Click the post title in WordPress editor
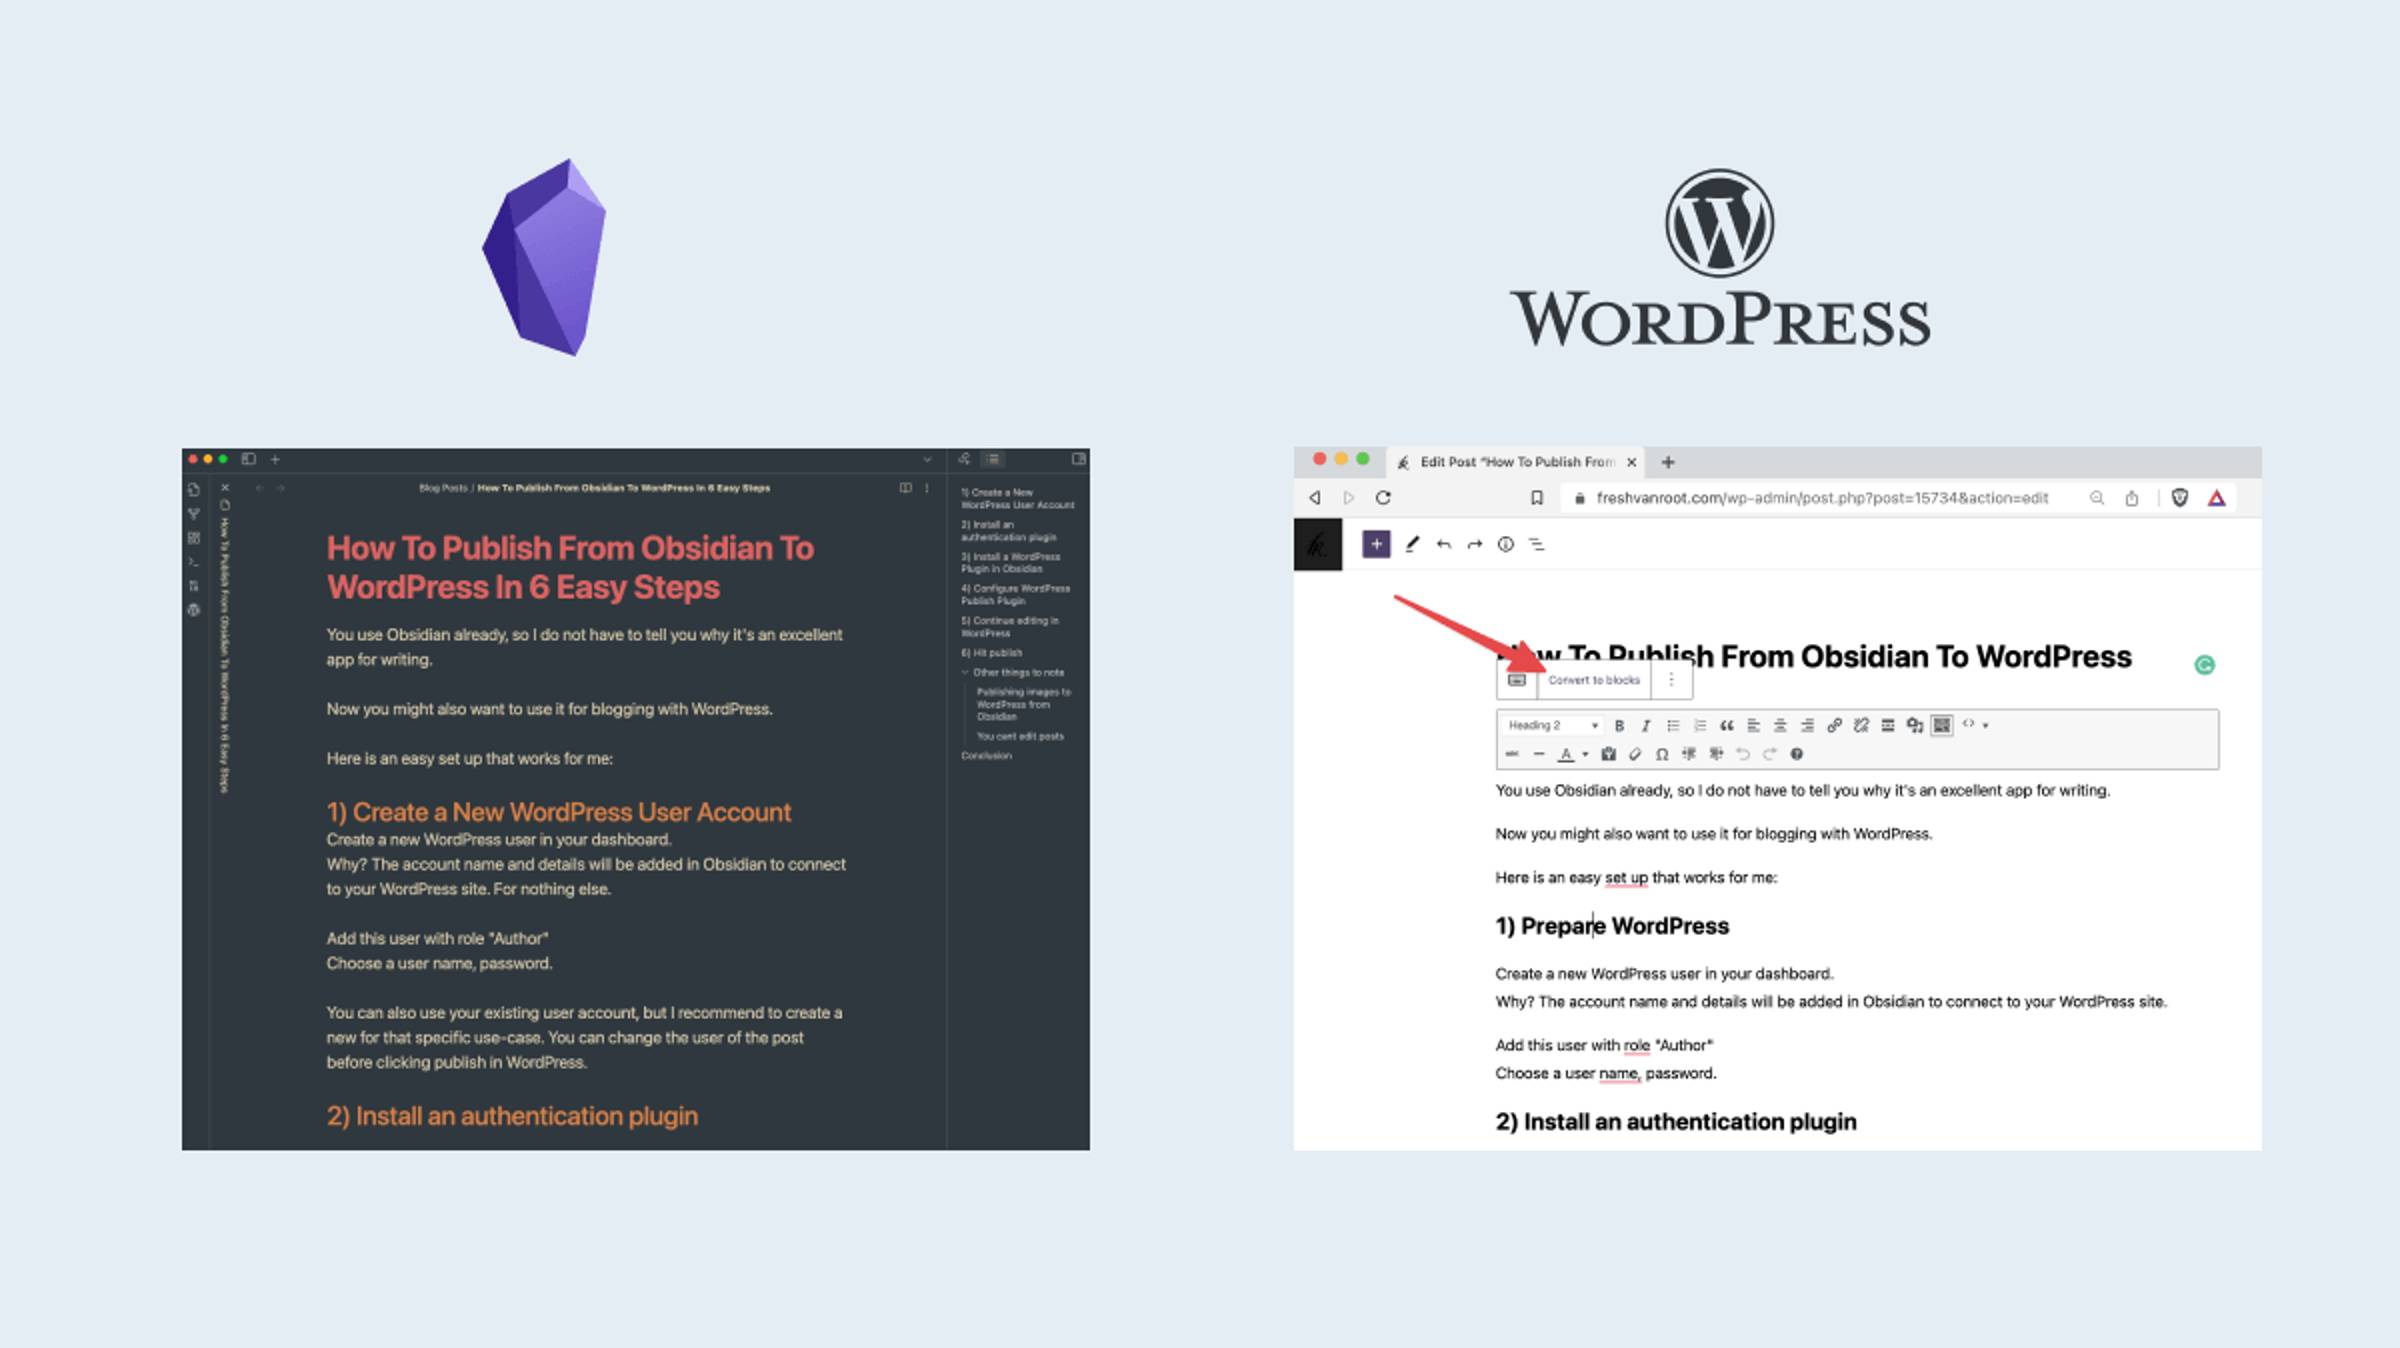The image size is (2400, 1348). point(1814,656)
